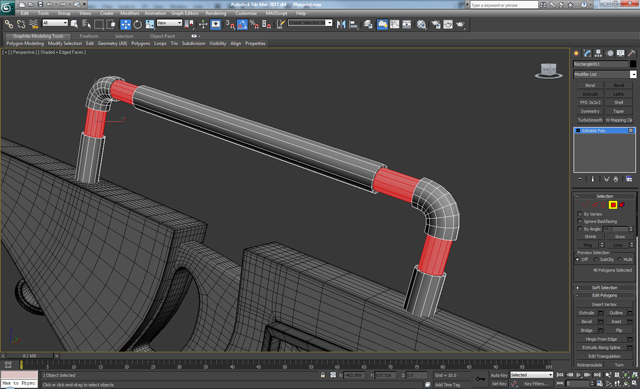Toggle the Ignore Backfacing checkbox
This screenshot has width=640, height=389.
pos(580,221)
